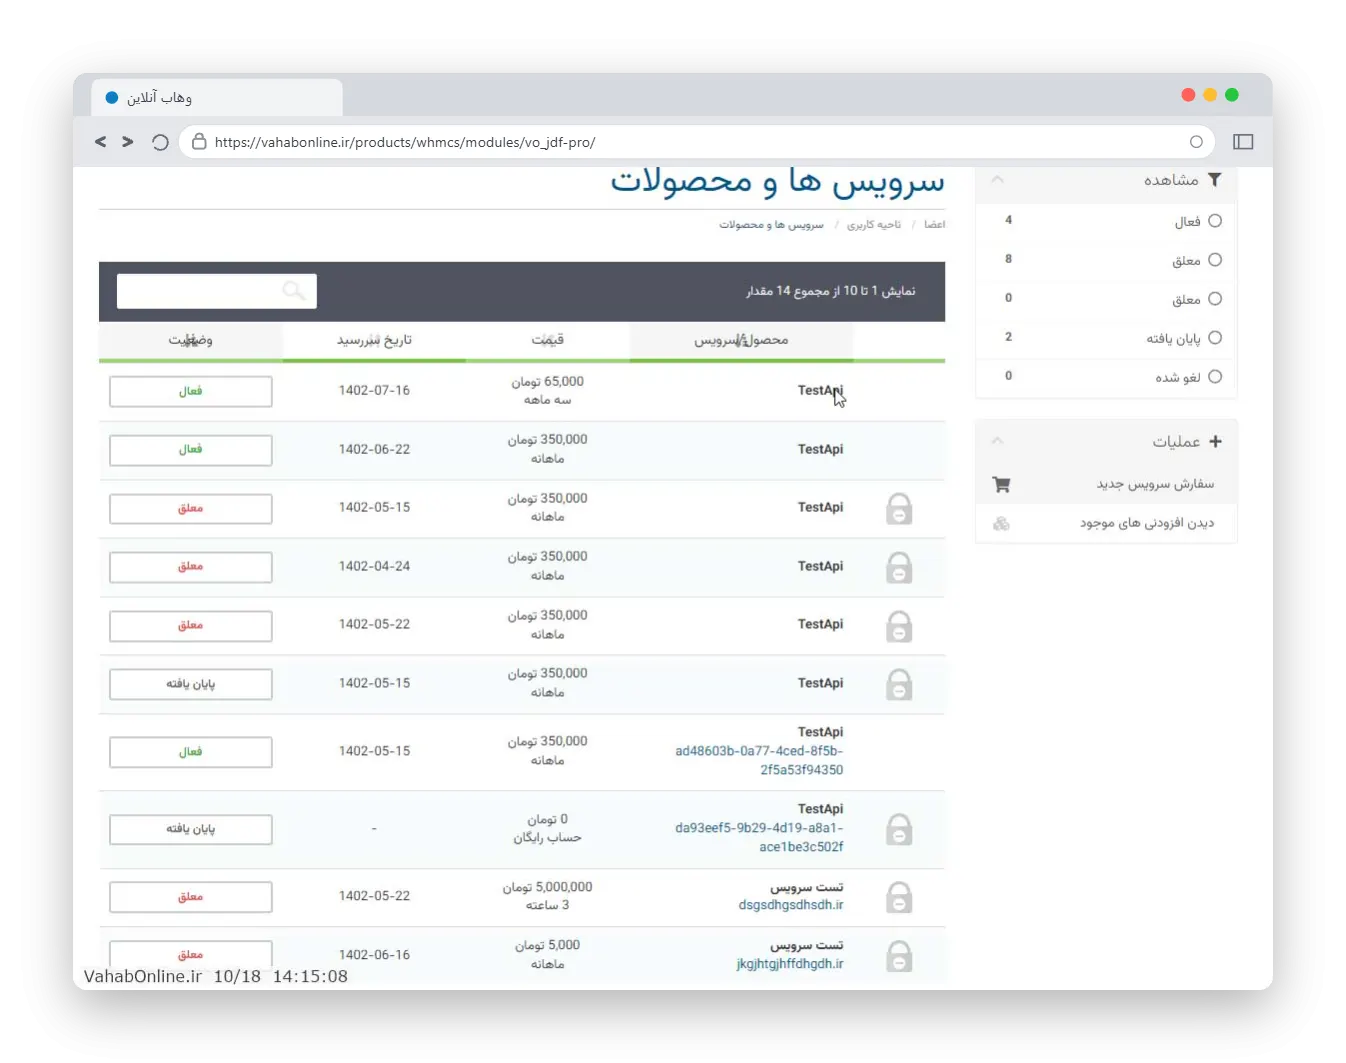
Task: Click the lock icon in the 1402-05-15 معلق row
Action: pos(899,508)
